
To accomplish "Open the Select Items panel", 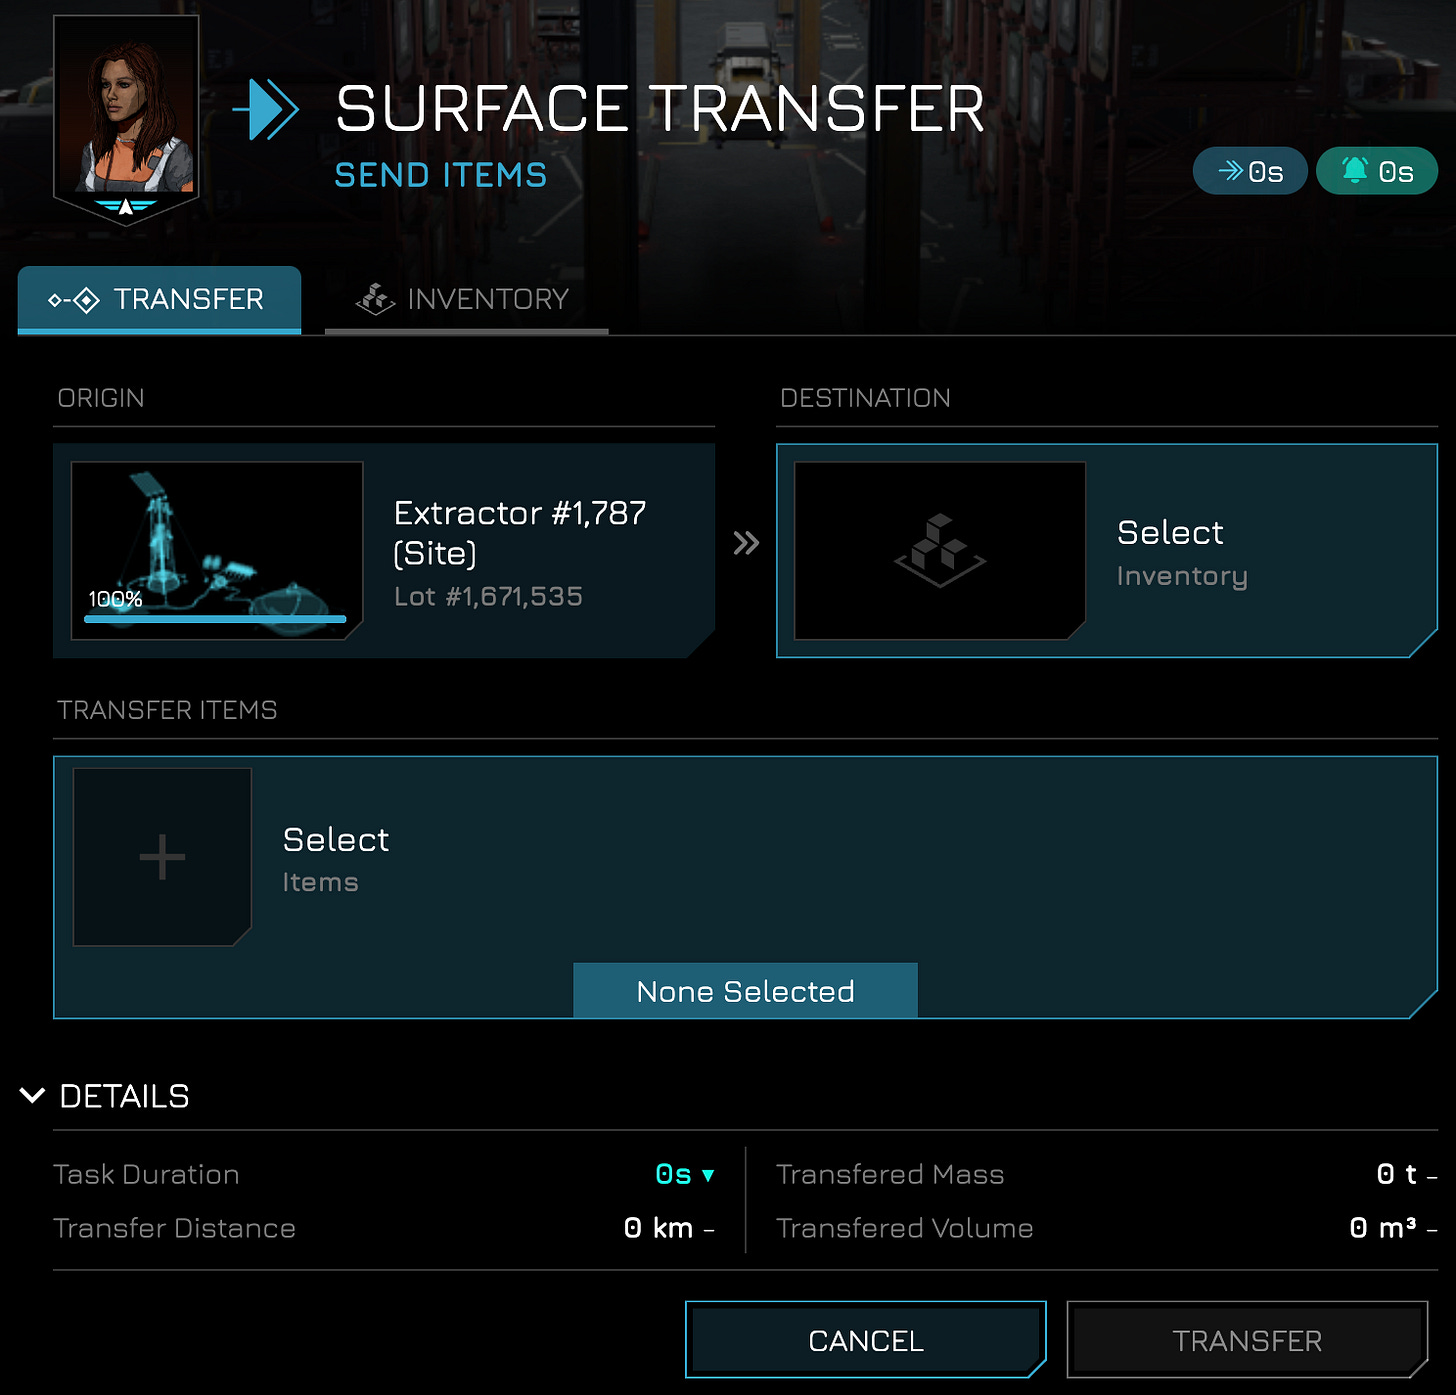I will click(x=745, y=887).
